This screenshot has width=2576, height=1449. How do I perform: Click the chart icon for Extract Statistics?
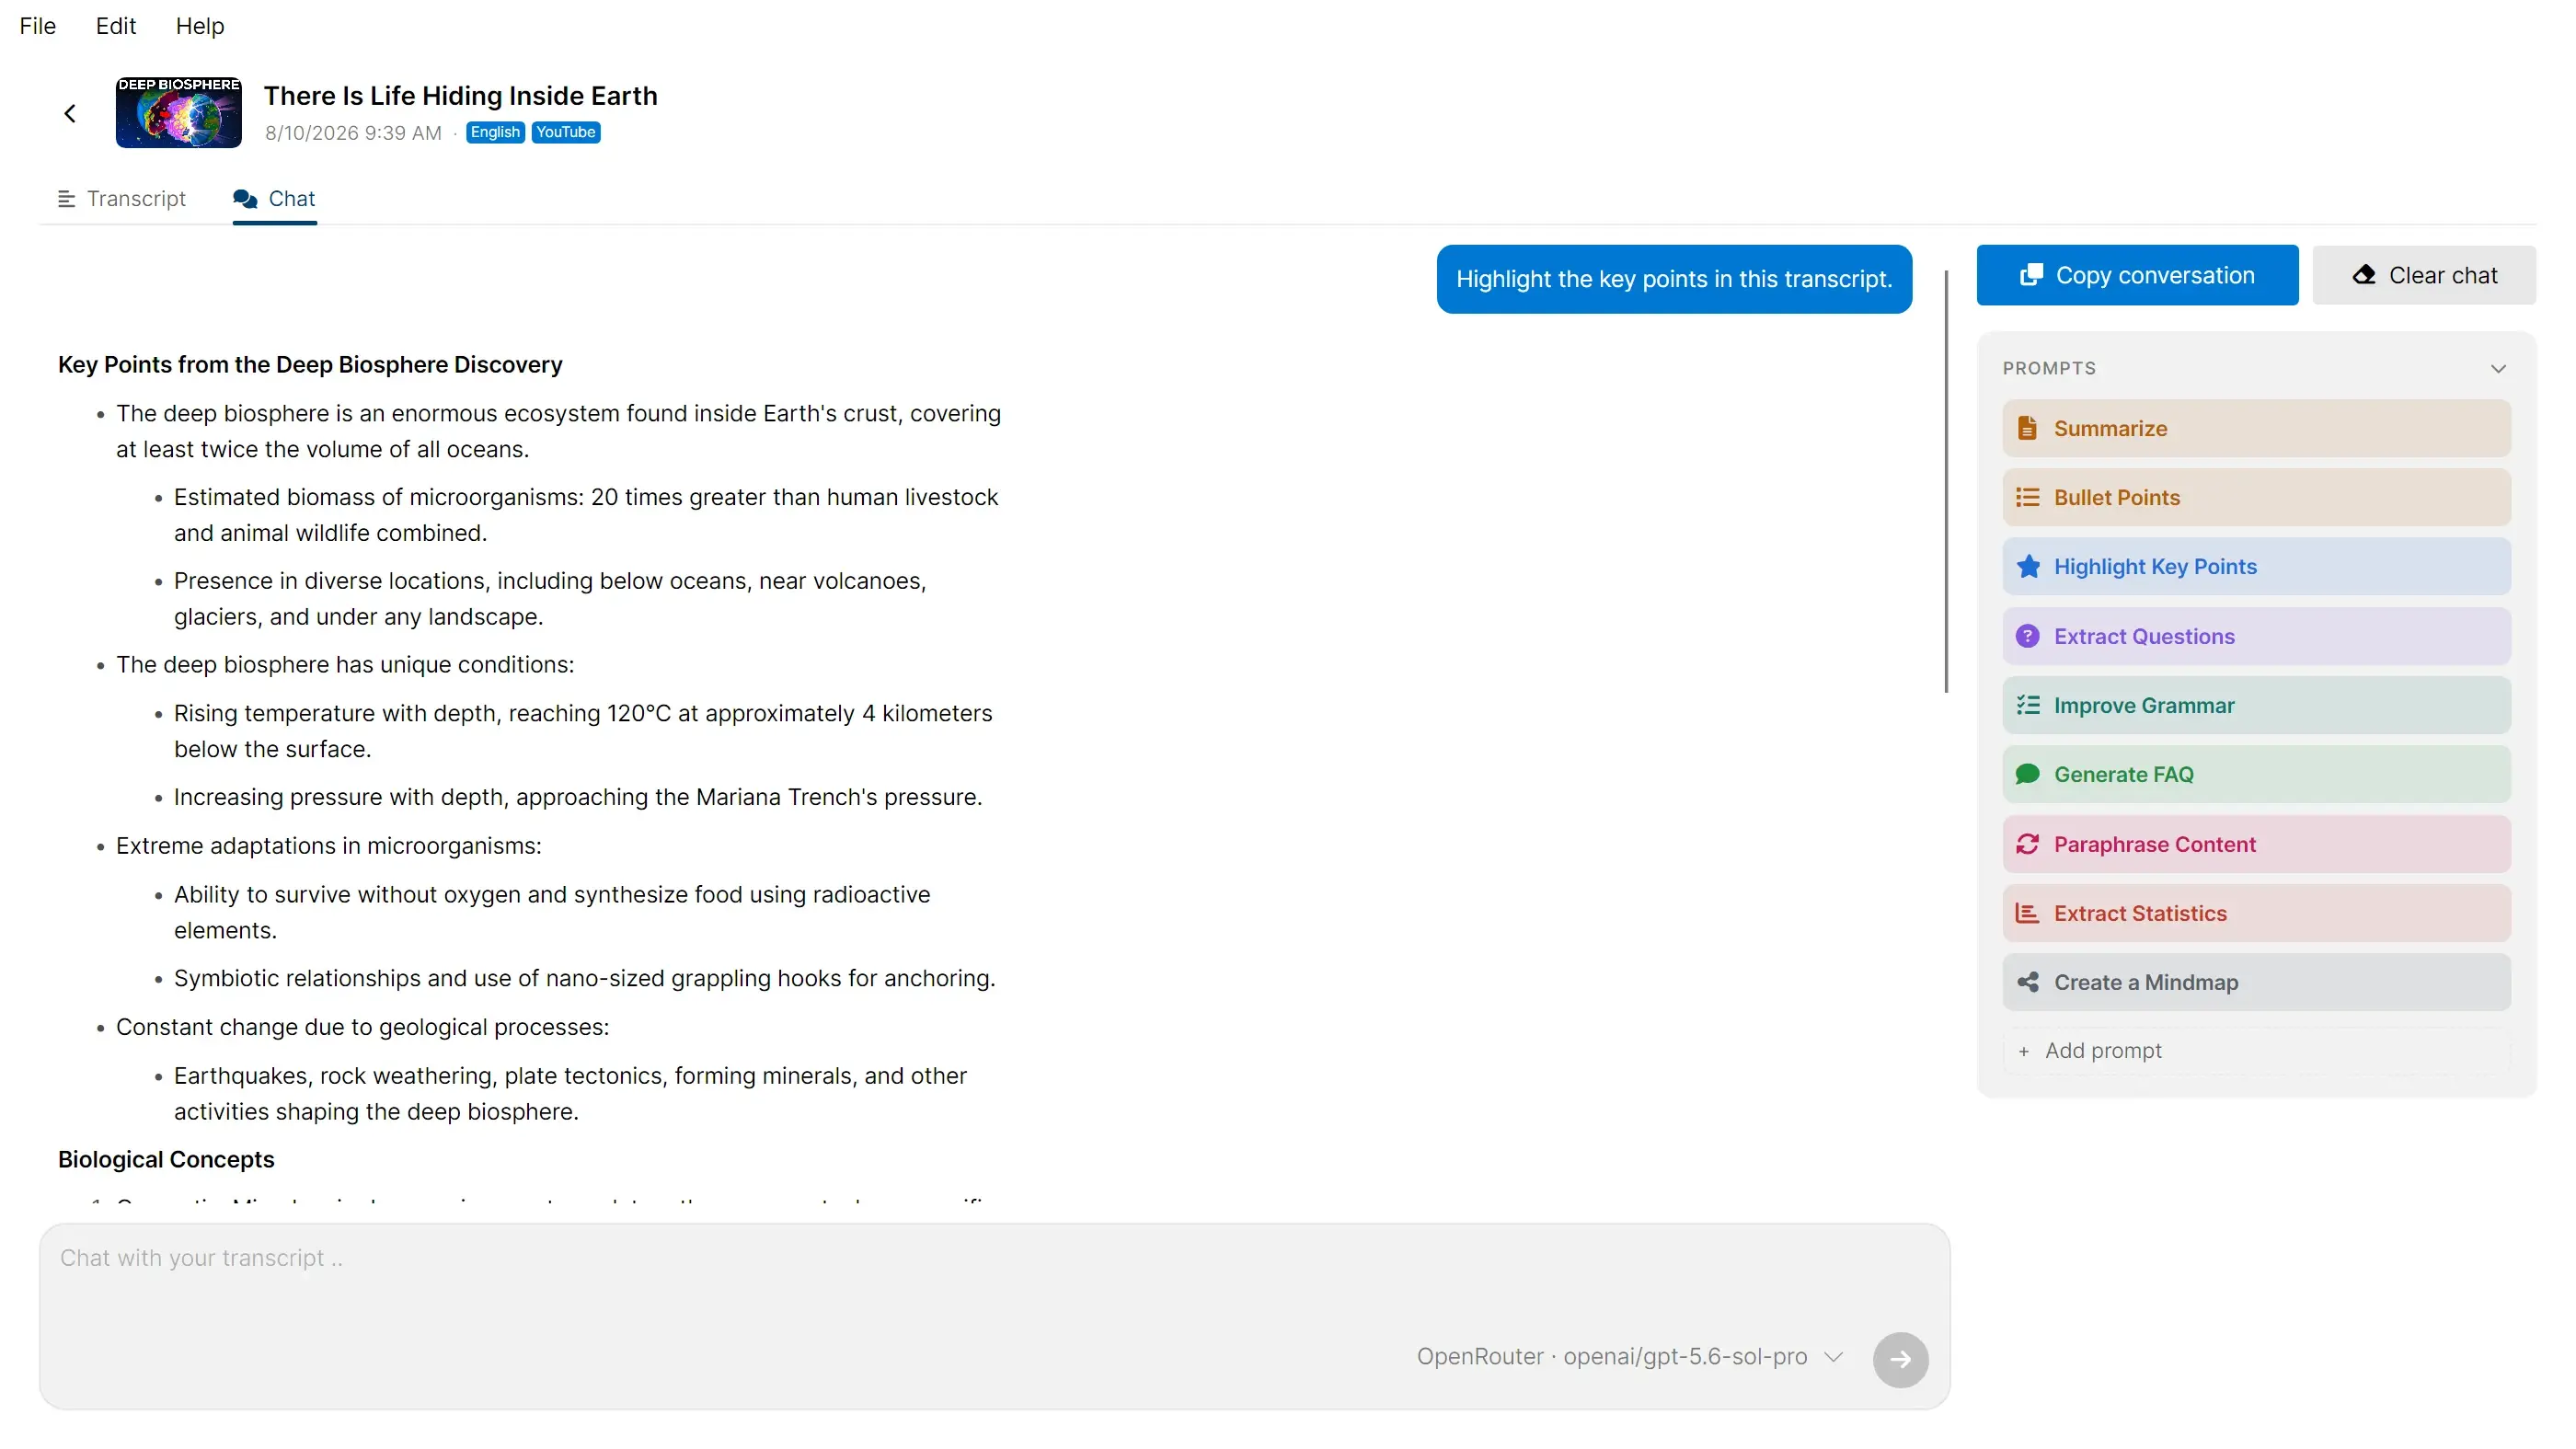click(x=2027, y=913)
